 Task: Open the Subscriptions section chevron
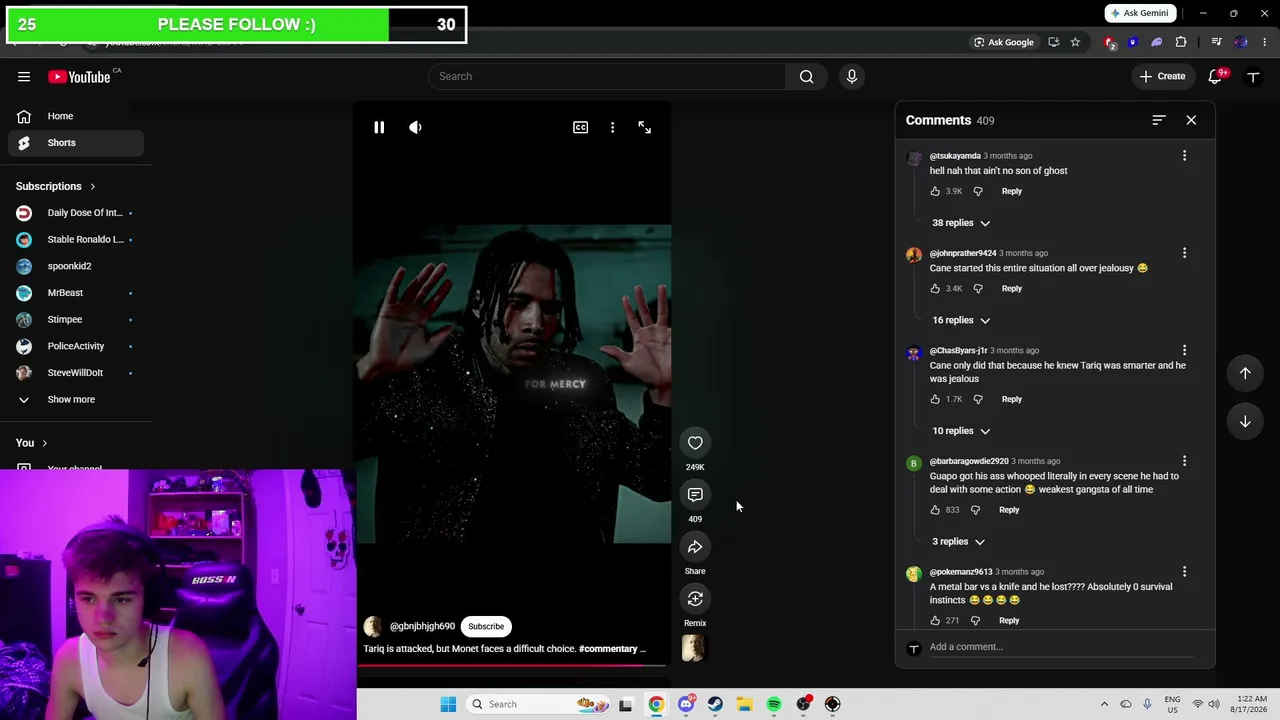pos(92,187)
